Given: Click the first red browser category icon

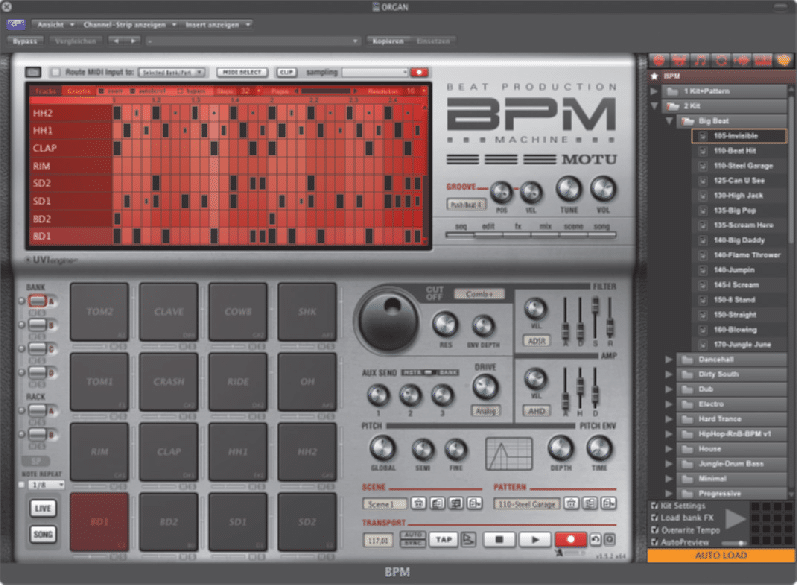Looking at the screenshot, I should [659, 61].
